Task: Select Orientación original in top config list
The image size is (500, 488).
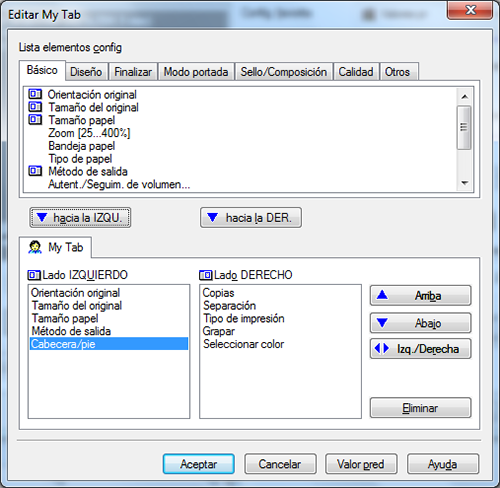Action: click(x=92, y=94)
